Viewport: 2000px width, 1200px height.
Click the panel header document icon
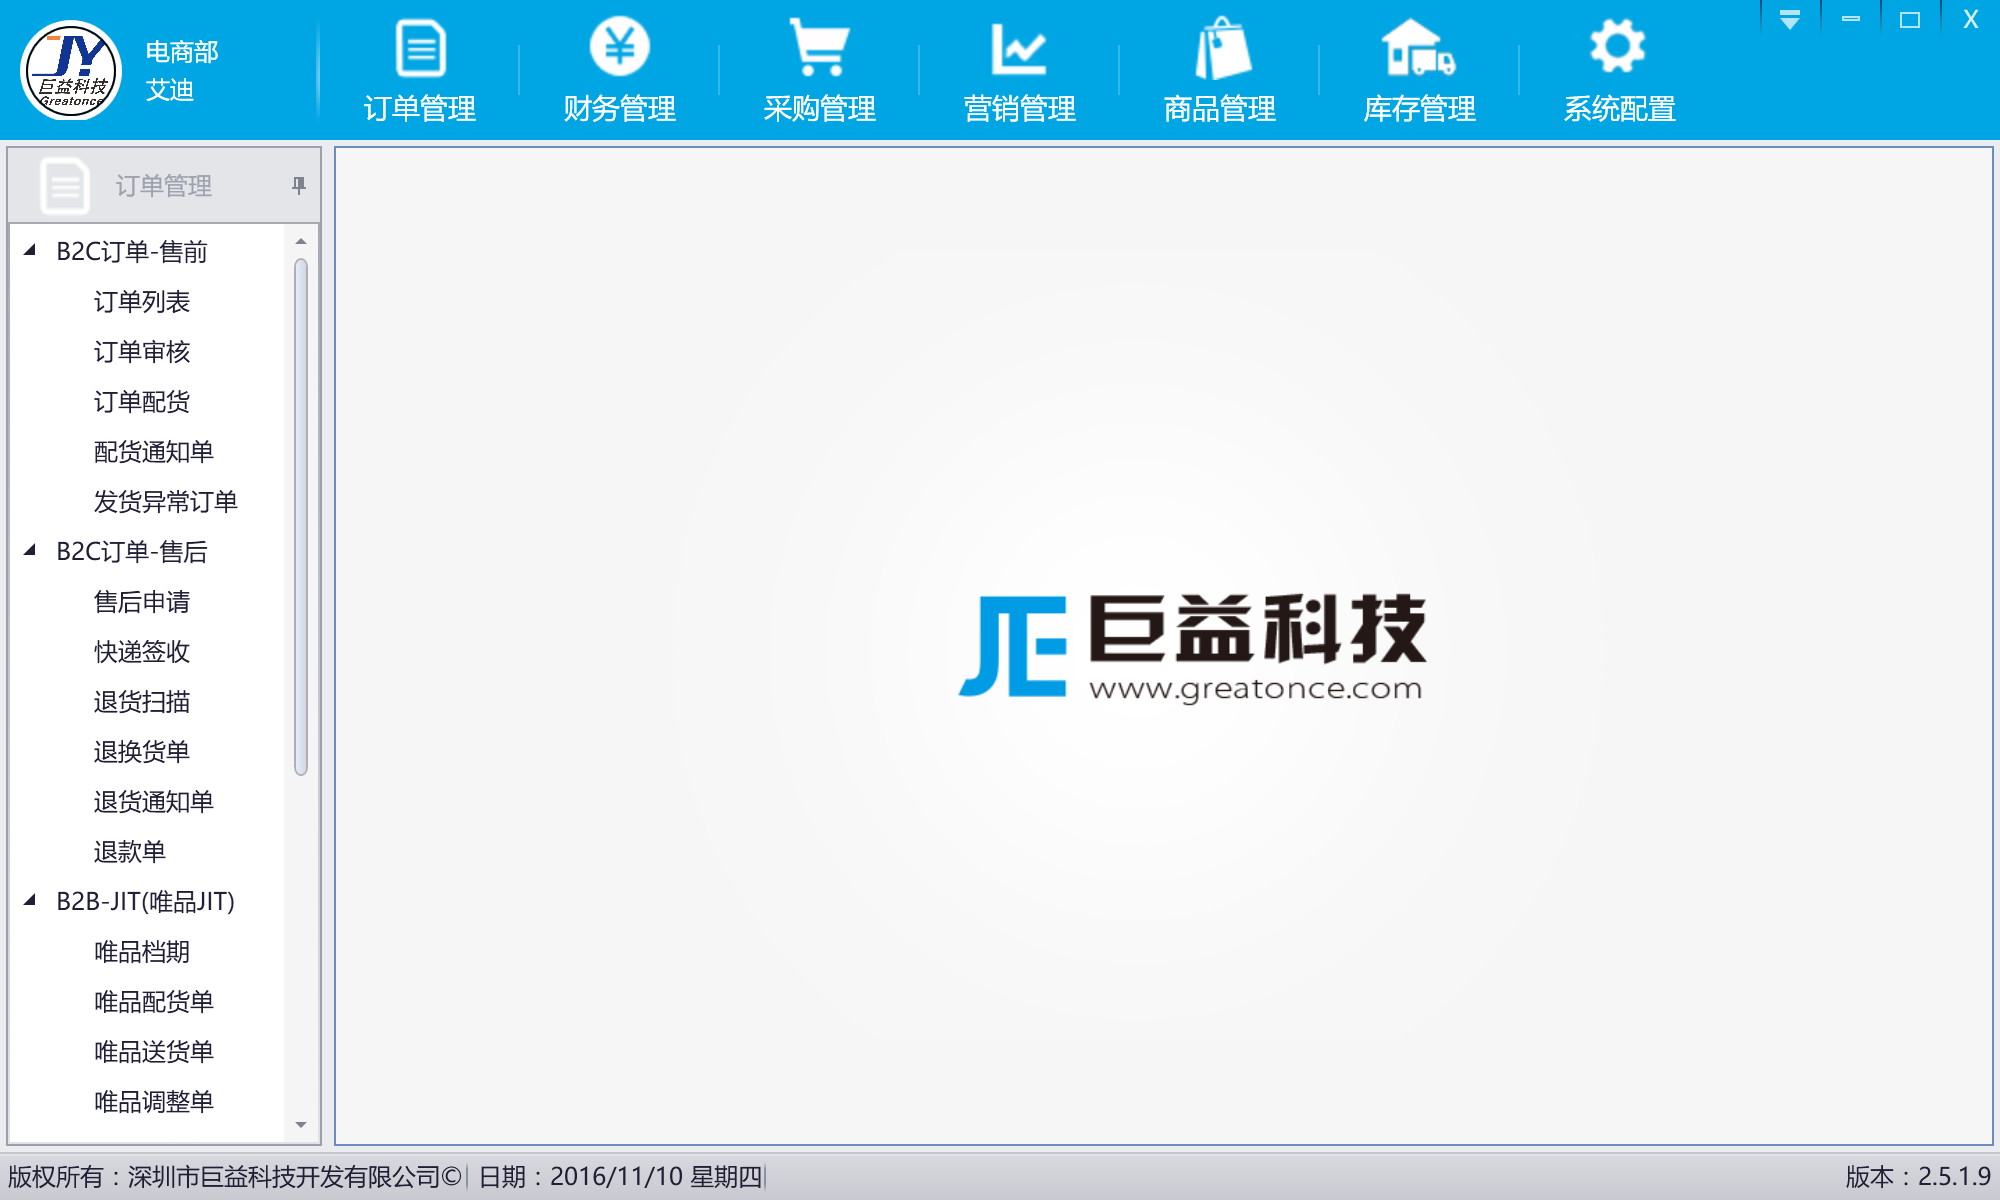click(65, 185)
